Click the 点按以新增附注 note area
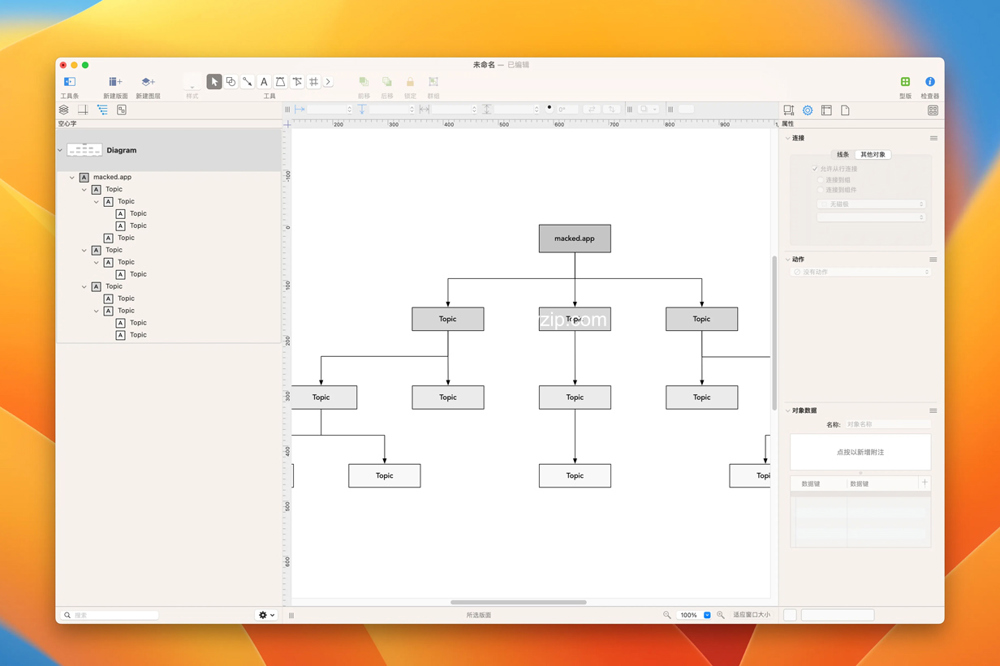Image resolution: width=1000 pixels, height=666 pixels. 860,452
